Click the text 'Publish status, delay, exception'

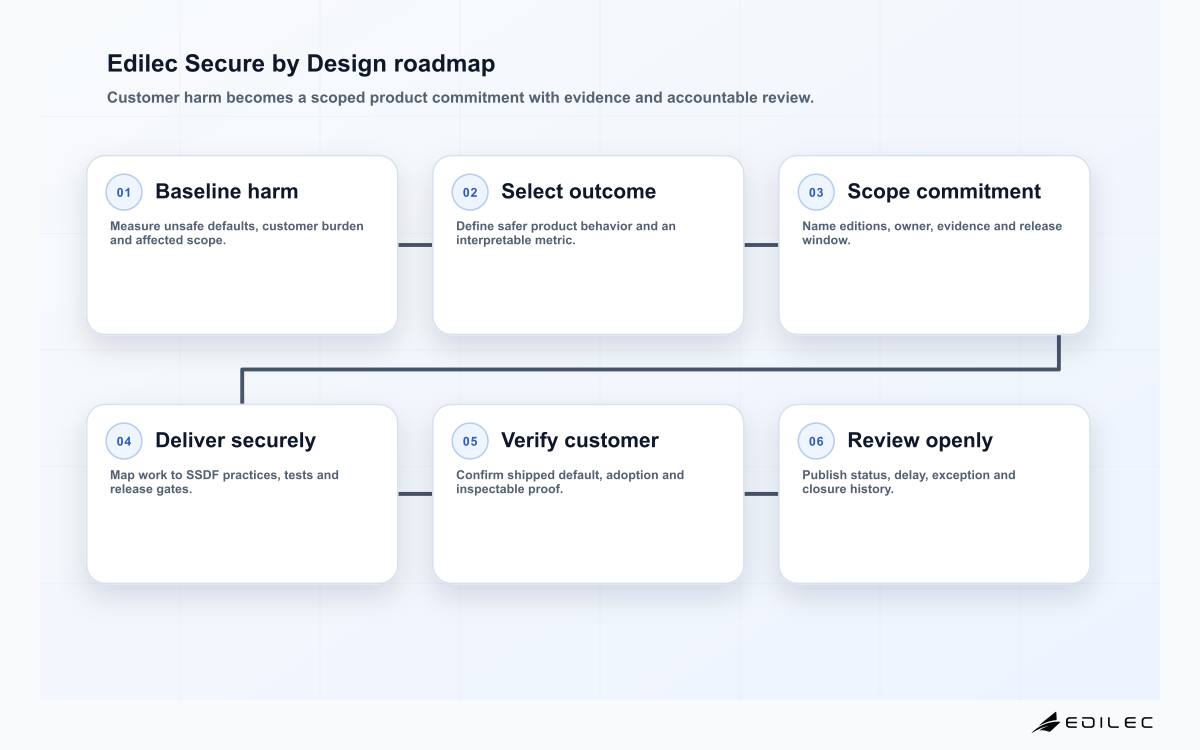pyautogui.click(x=897, y=475)
